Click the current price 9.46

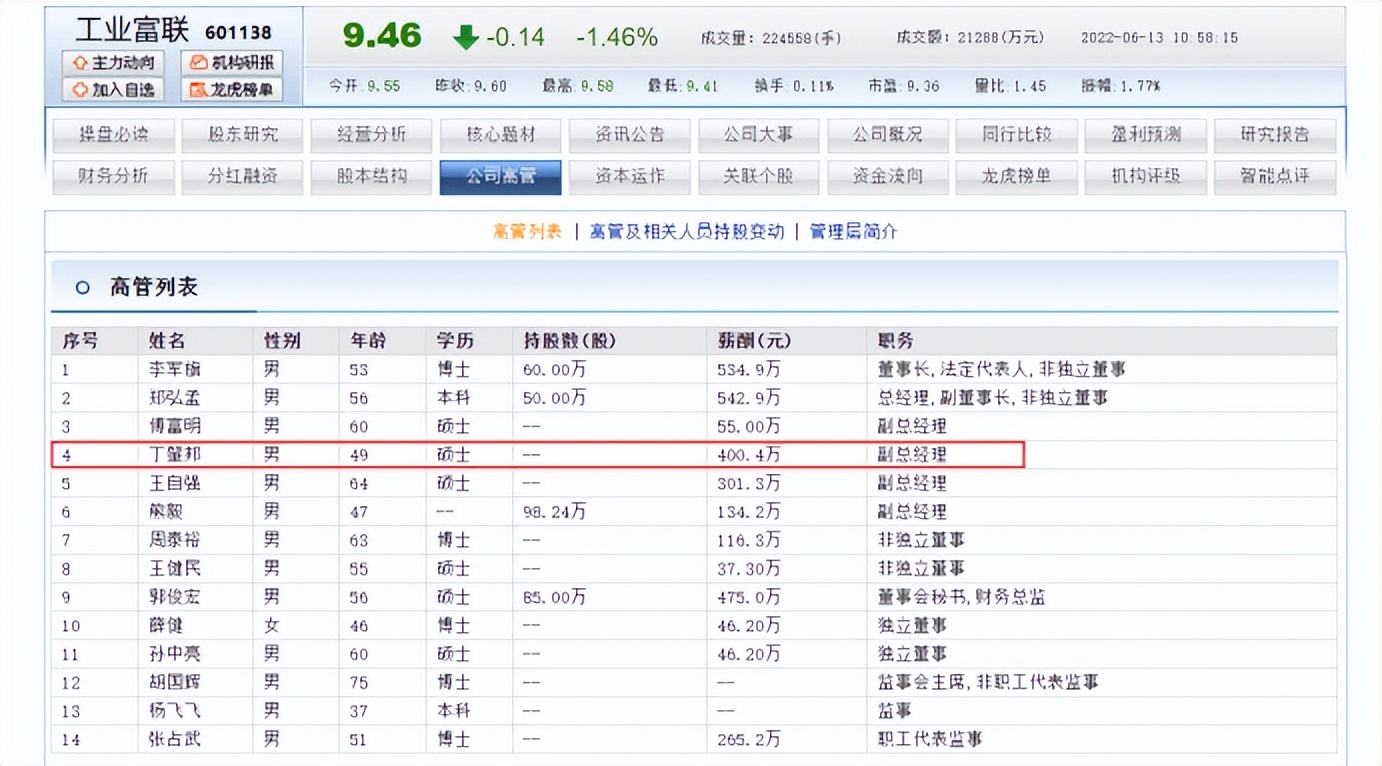click(x=382, y=36)
